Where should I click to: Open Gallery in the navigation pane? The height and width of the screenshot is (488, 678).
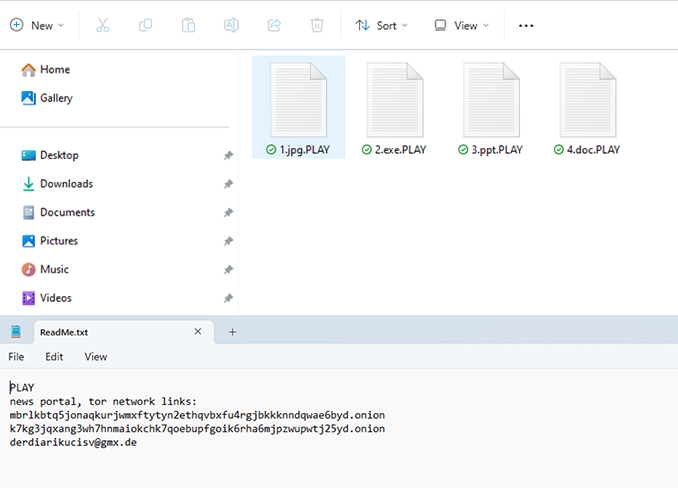click(56, 98)
